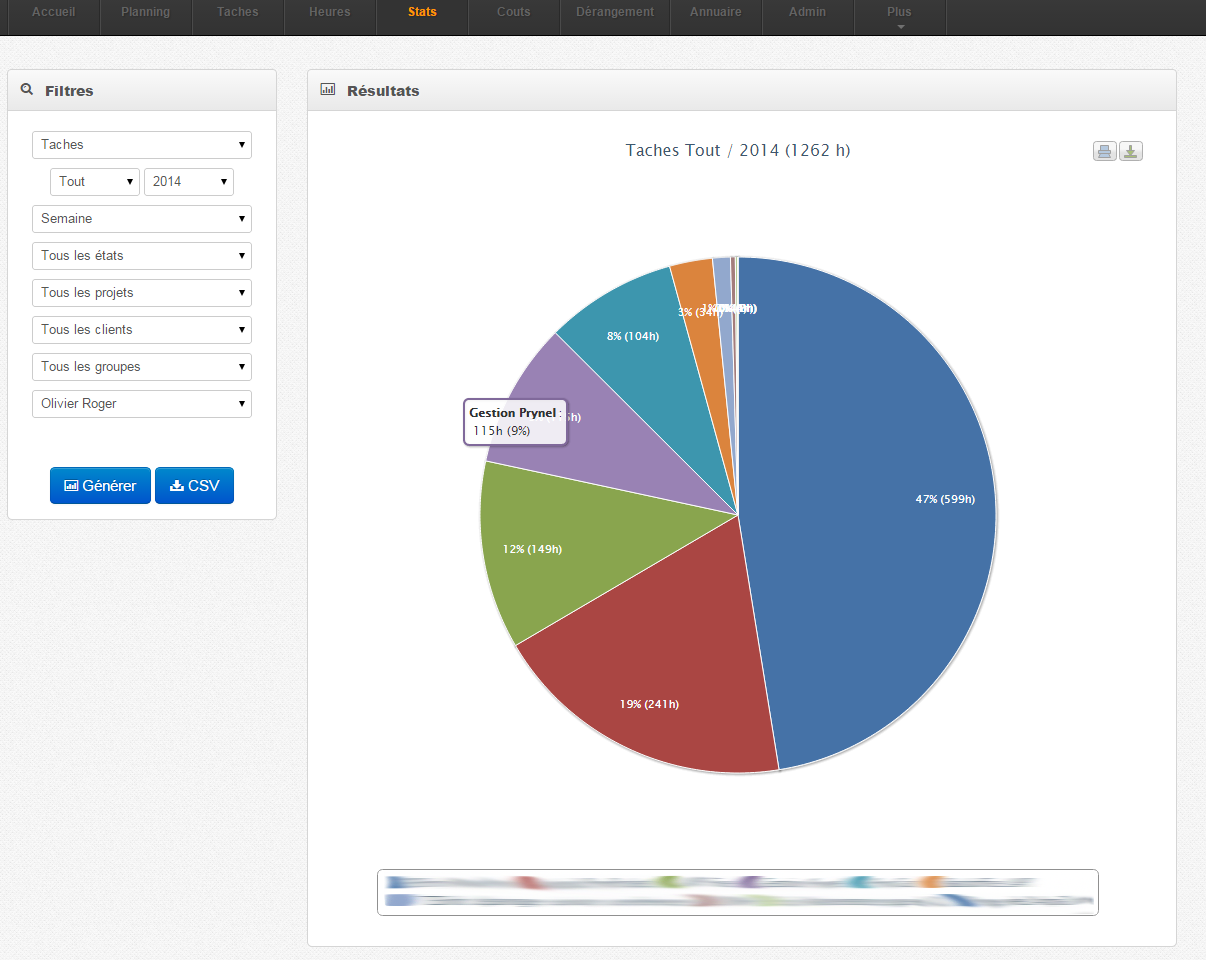Change the year 2014 dropdown
This screenshot has height=960, width=1206.
189,182
